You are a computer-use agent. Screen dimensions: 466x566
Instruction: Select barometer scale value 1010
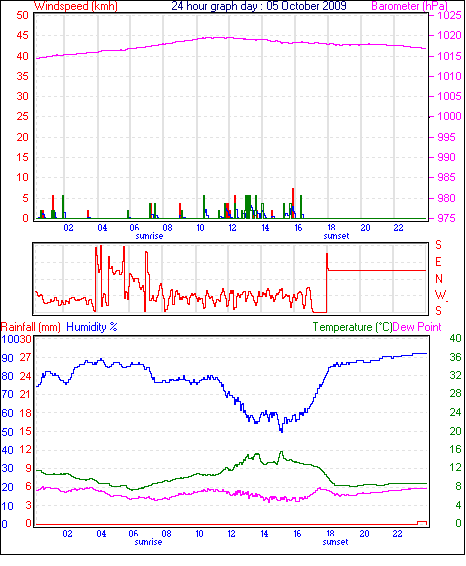[449, 76]
